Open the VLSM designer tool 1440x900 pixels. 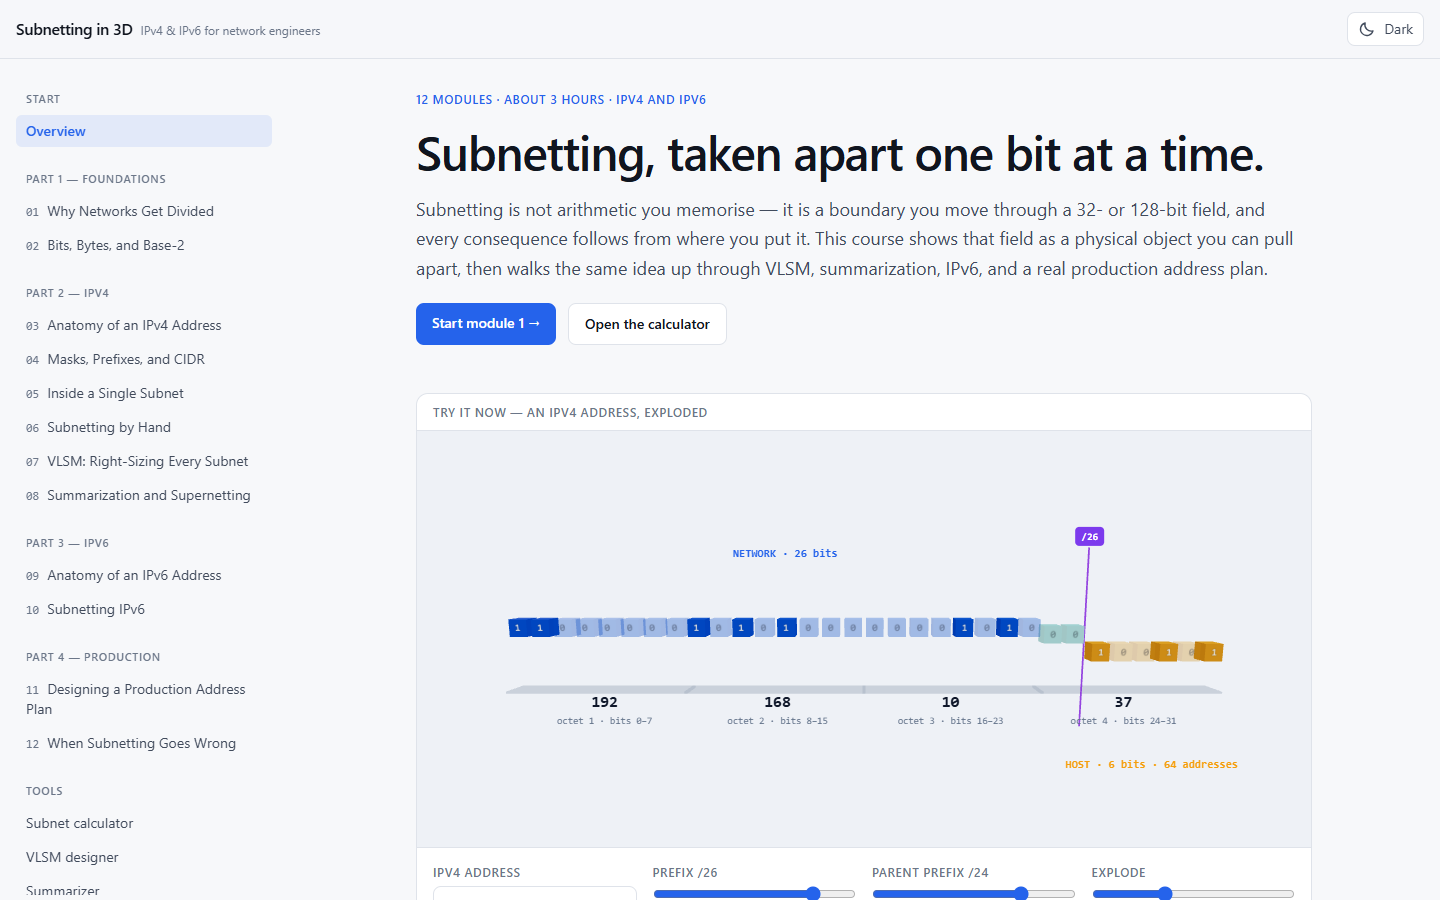coord(144,857)
